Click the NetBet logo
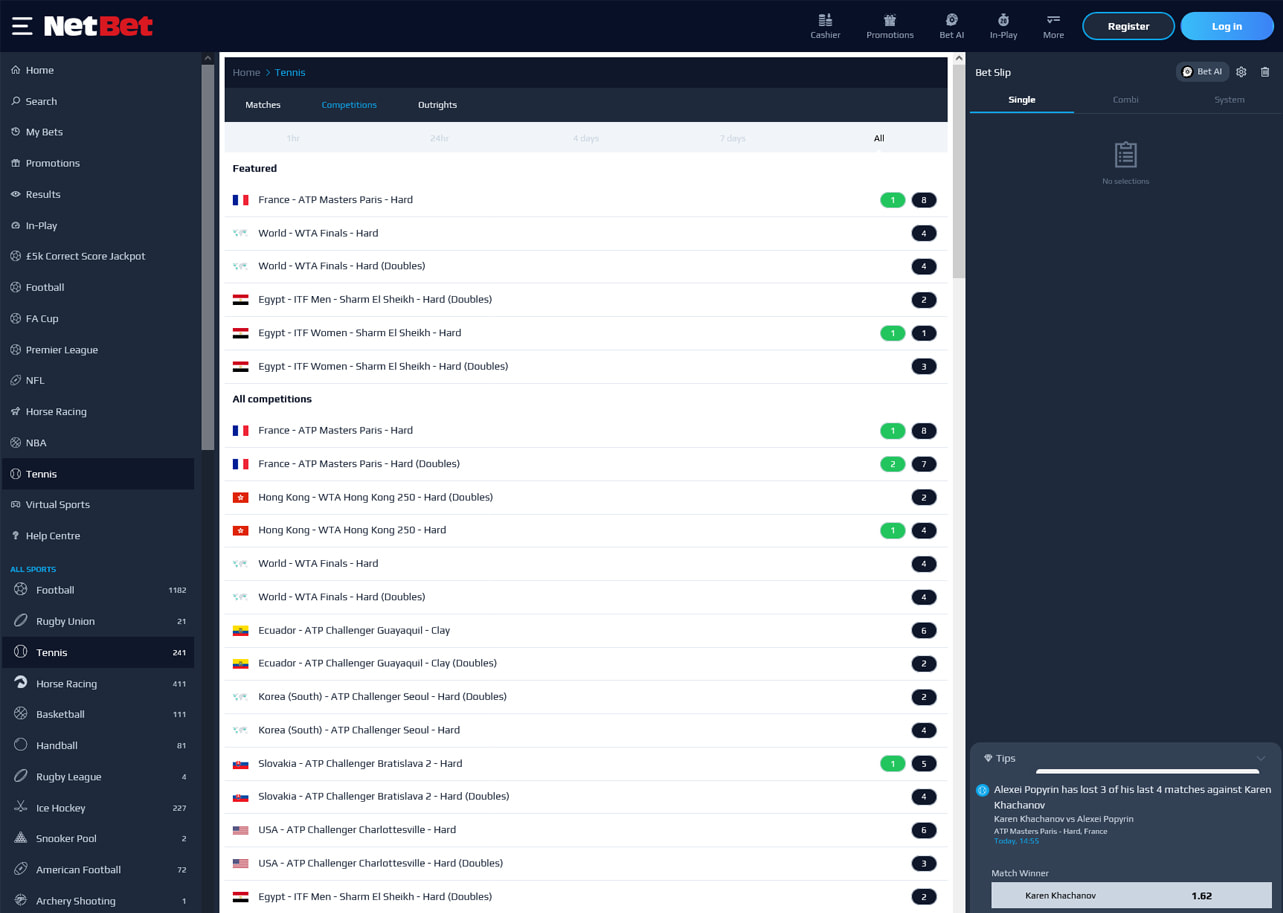The height and width of the screenshot is (913, 1283). pos(98,26)
